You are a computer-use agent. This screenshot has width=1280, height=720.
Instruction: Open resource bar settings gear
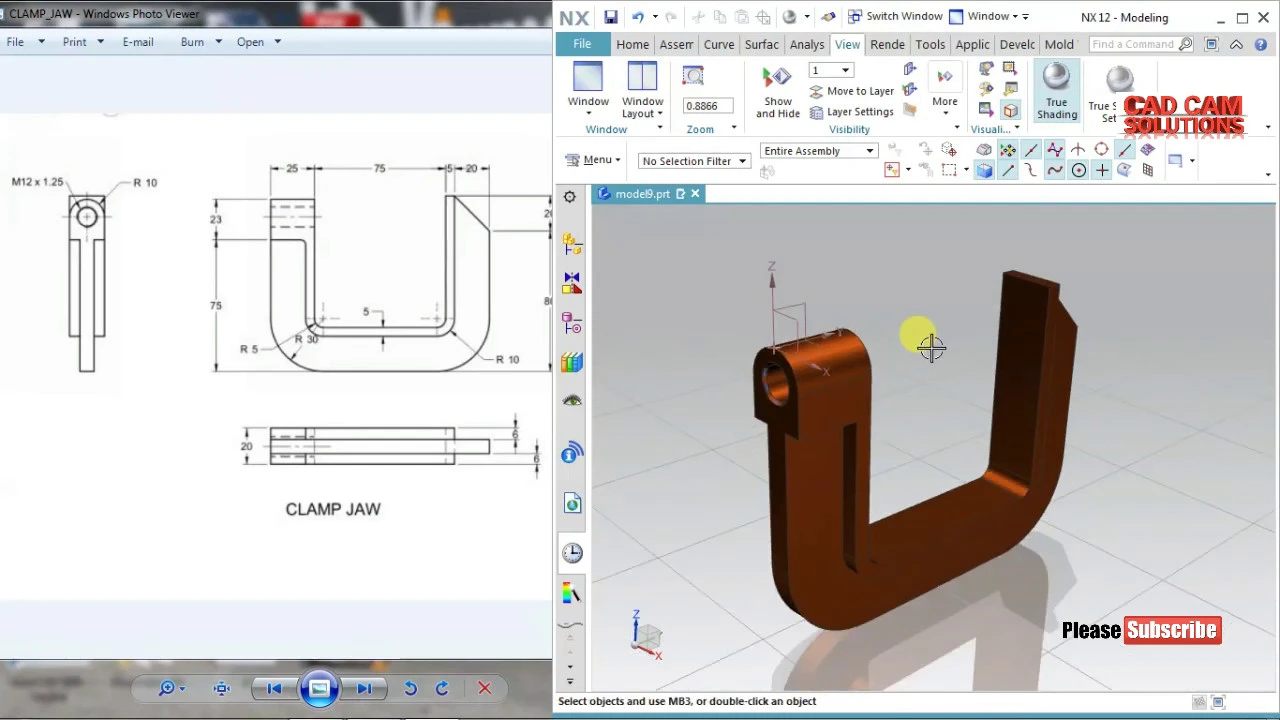pos(570,197)
